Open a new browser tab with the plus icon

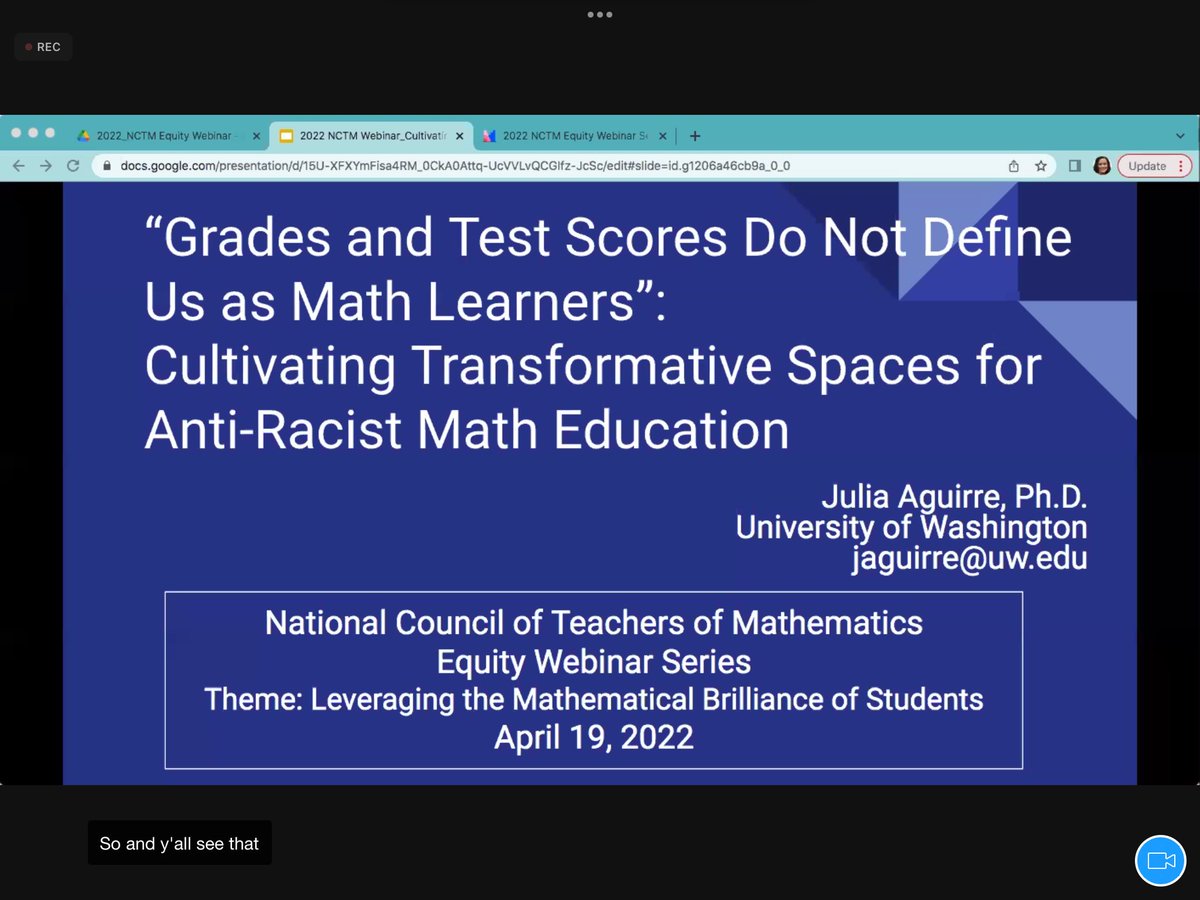tap(695, 136)
